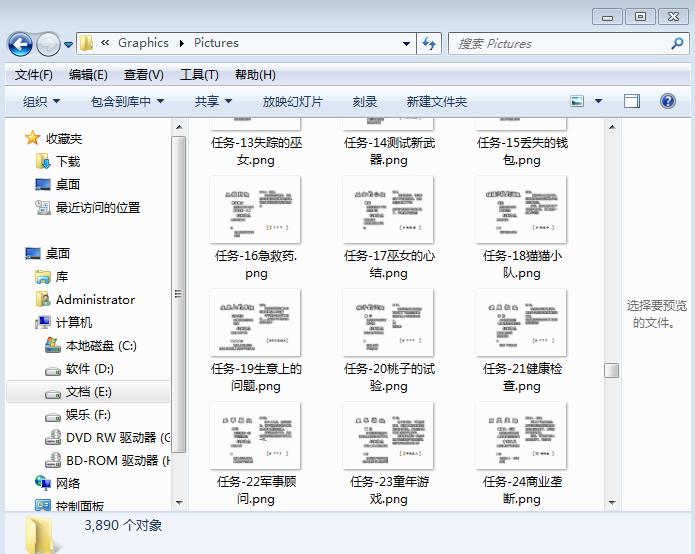Click the 刻录 button
Viewport: 695px width, 554px height.
[x=364, y=101]
